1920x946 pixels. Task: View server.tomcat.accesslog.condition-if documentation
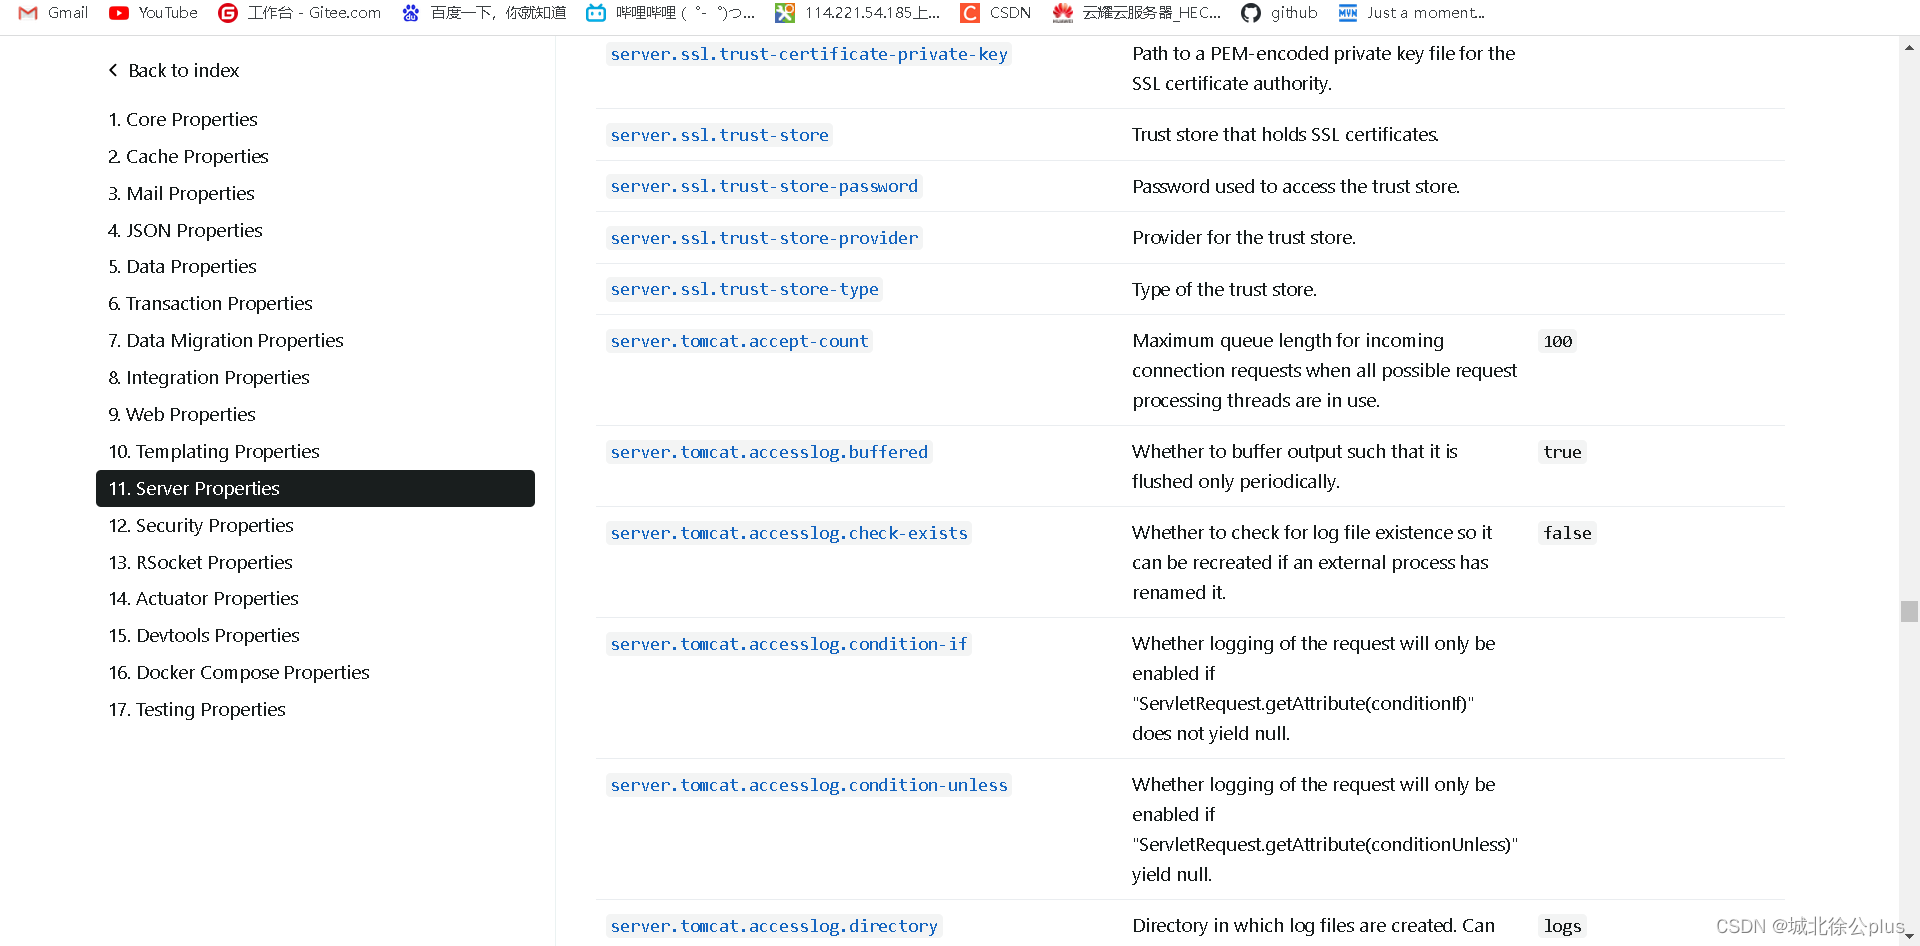pyautogui.click(x=788, y=644)
